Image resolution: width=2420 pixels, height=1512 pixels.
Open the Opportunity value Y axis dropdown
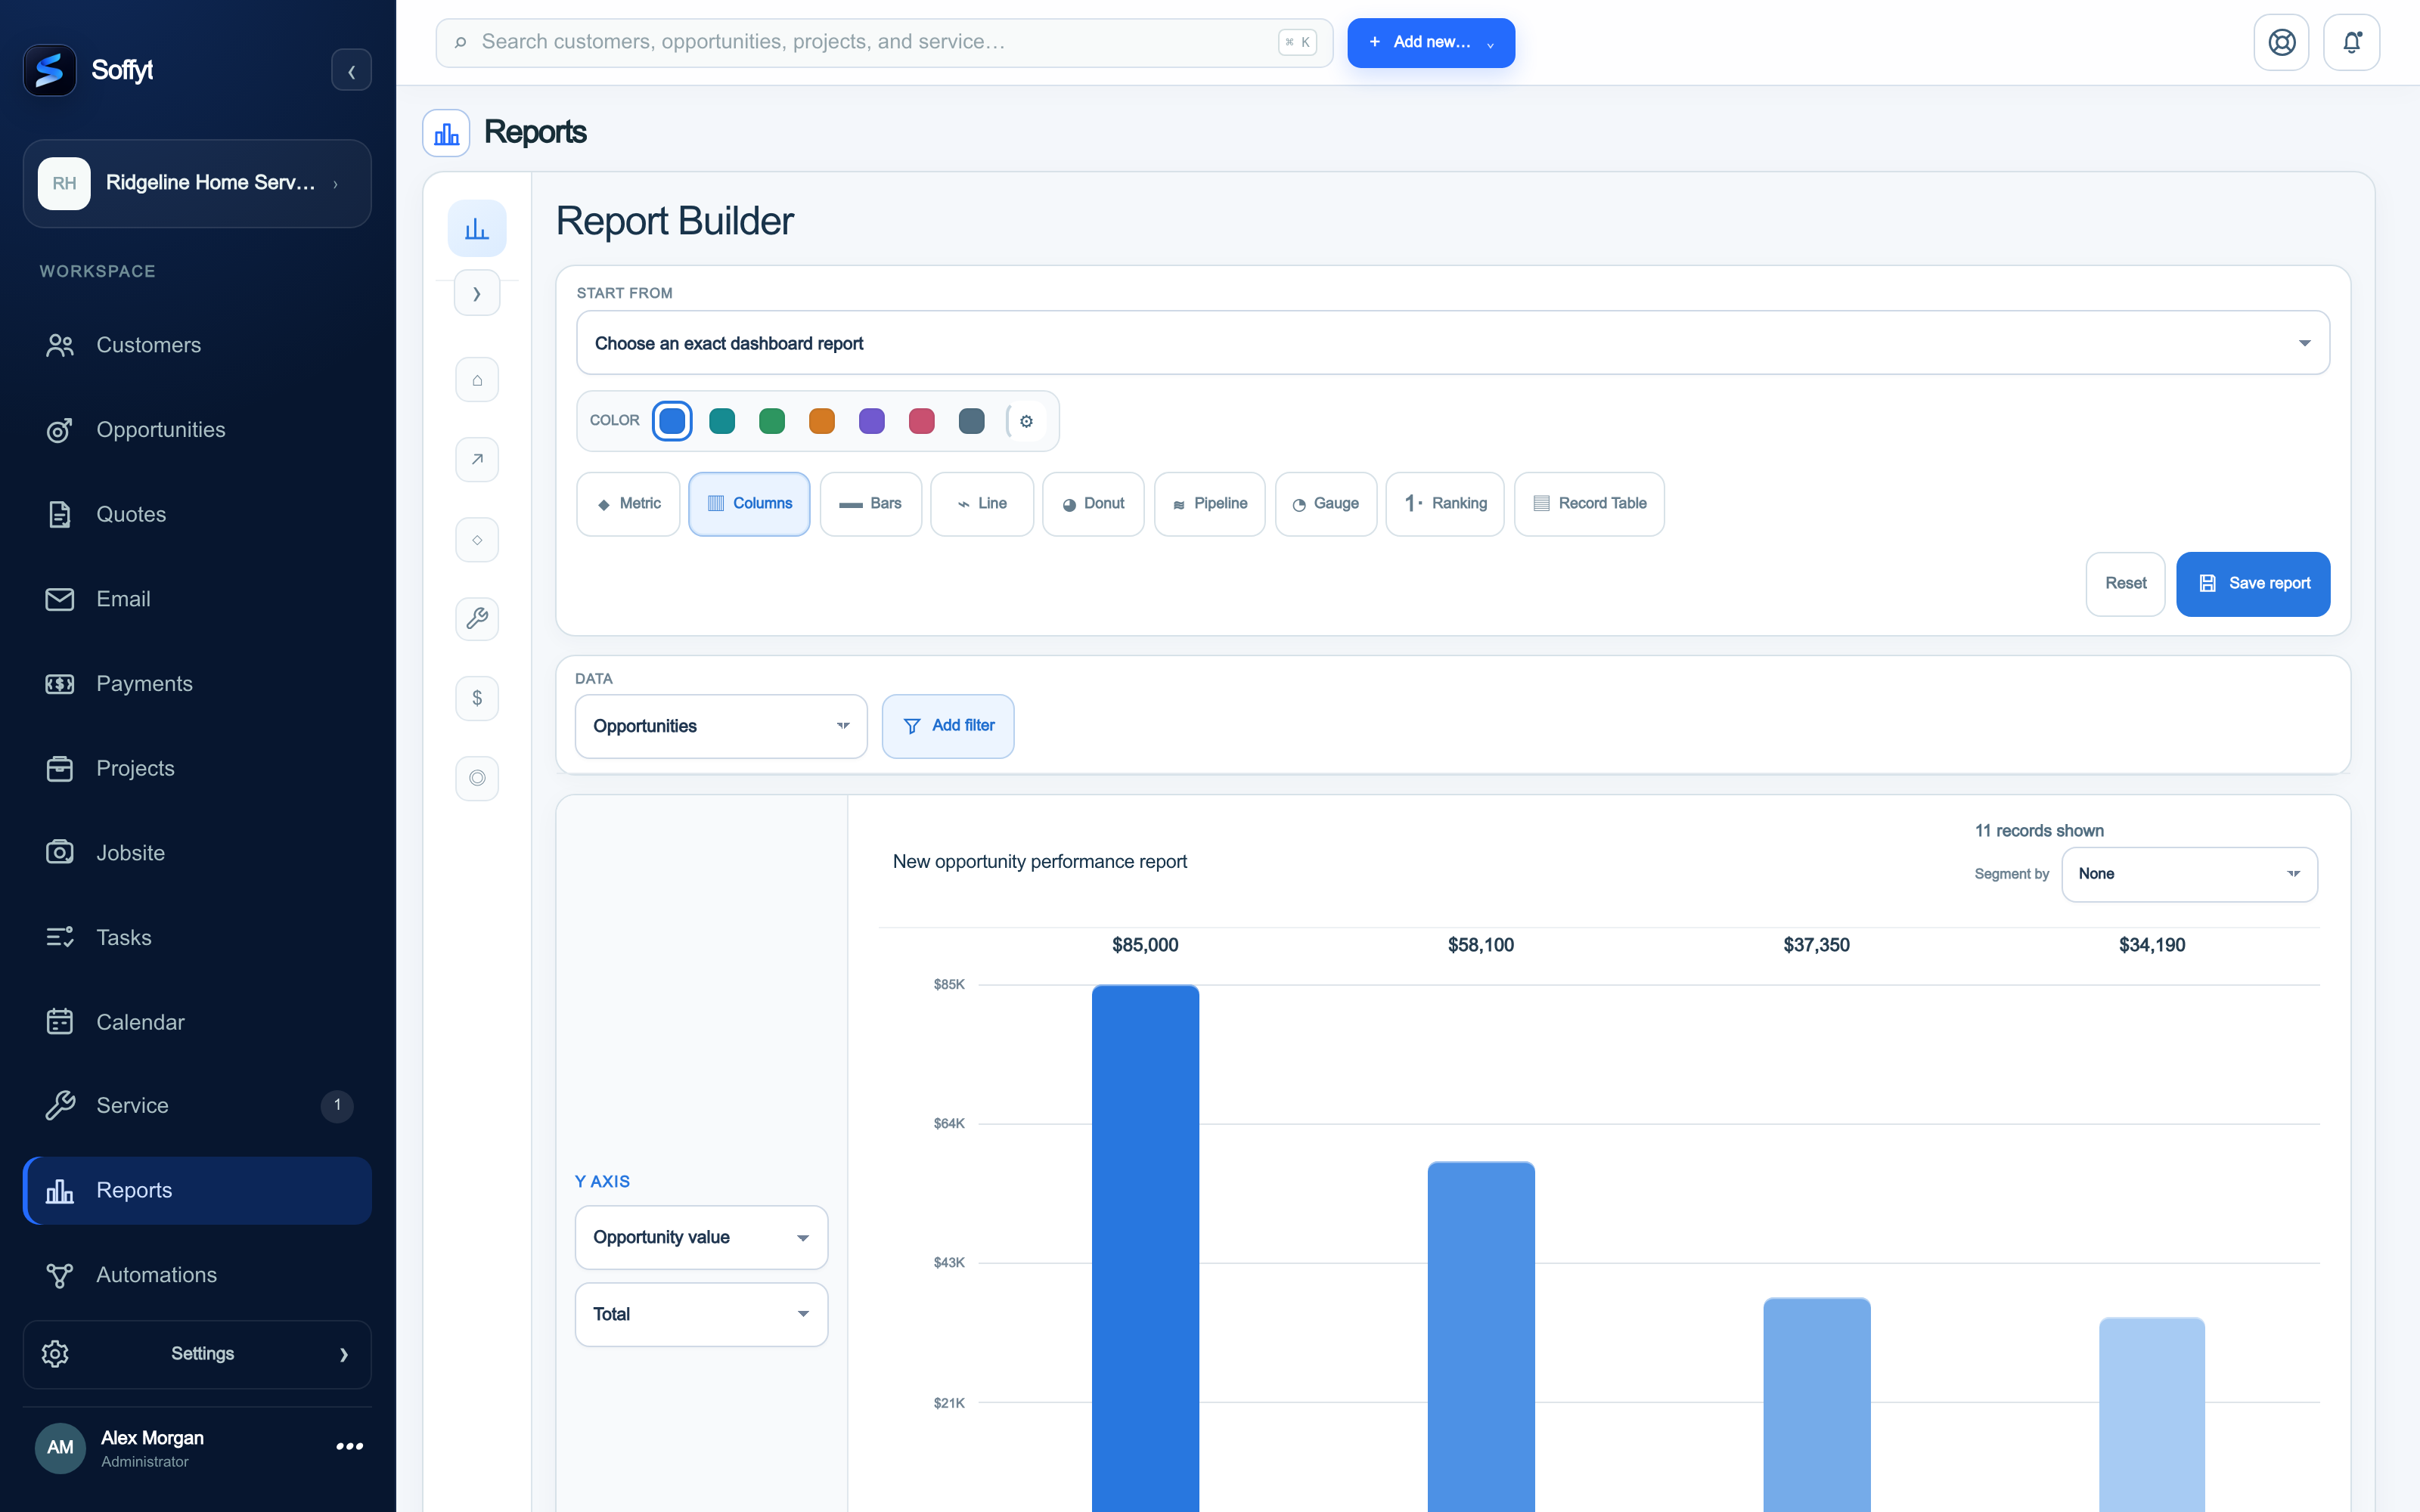tap(701, 1237)
